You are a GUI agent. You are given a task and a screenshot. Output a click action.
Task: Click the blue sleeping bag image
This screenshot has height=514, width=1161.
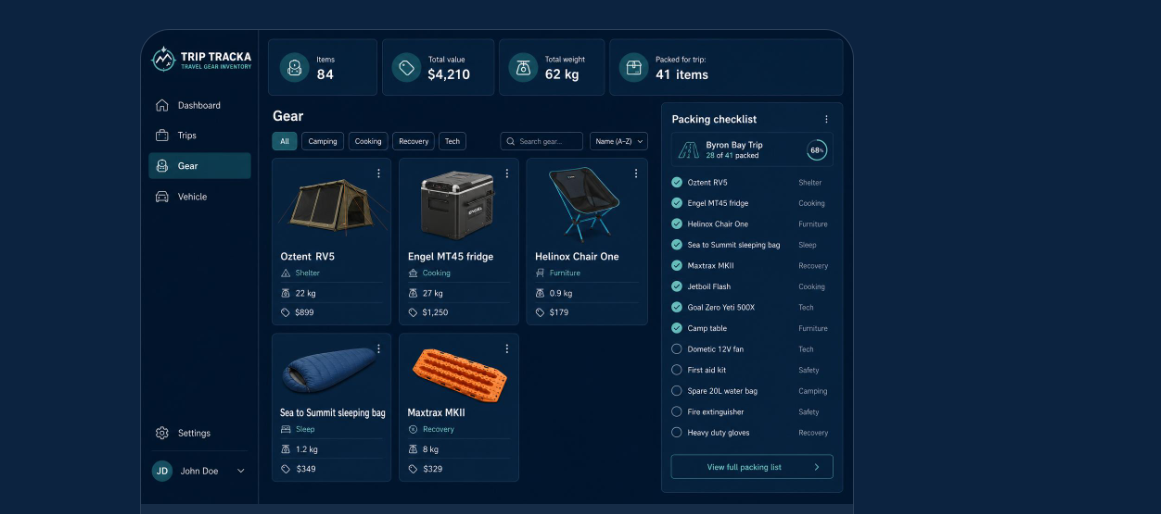click(330, 369)
